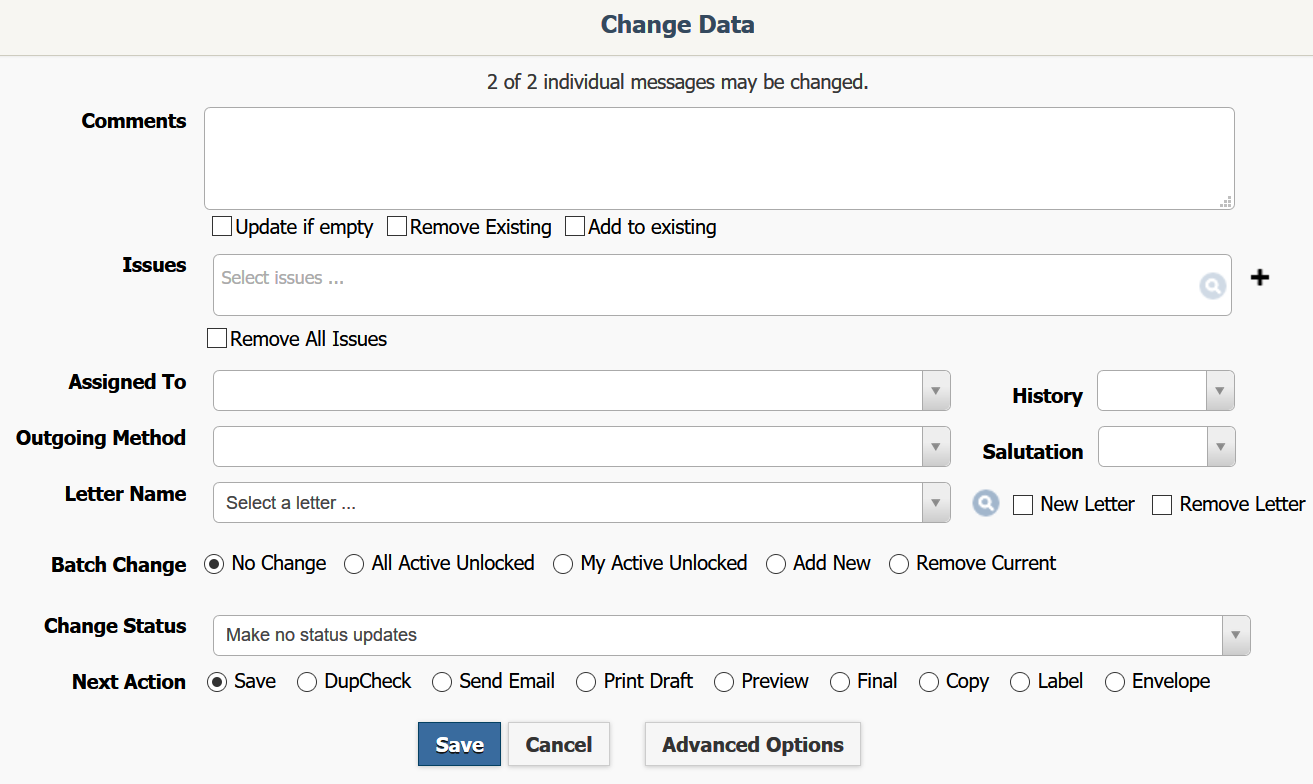
Task: Check the New Letter checkbox
Action: (x=1023, y=505)
